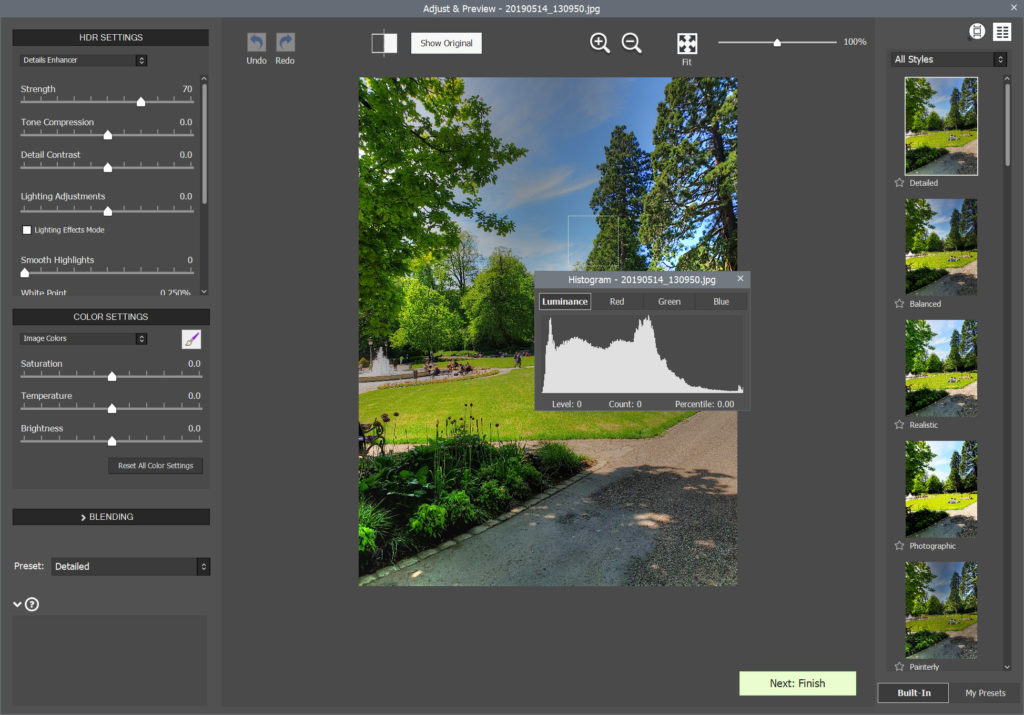Click the Undo arrow icon
The width and height of the screenshot is (1024, 715).
(x=257, y=43)
